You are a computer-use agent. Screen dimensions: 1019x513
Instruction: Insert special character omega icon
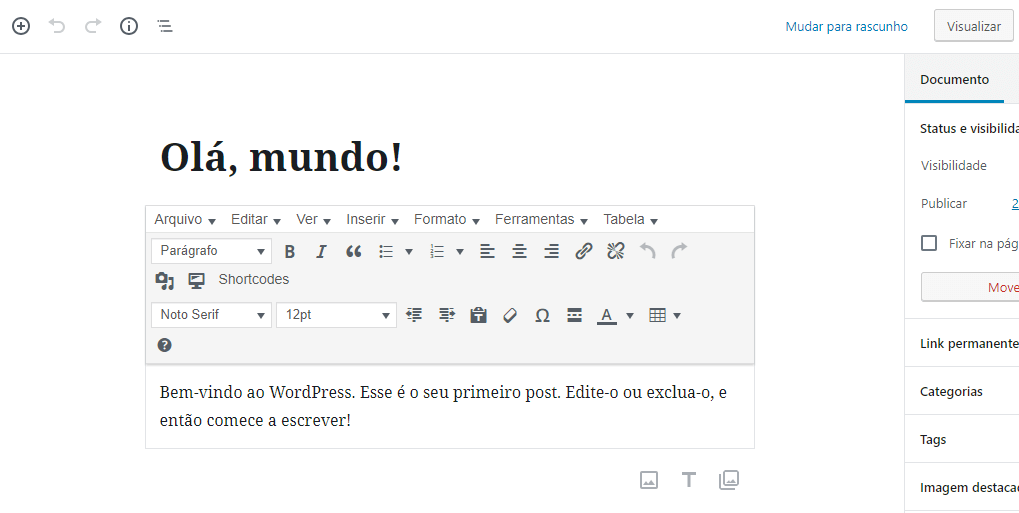click(542, 315)
